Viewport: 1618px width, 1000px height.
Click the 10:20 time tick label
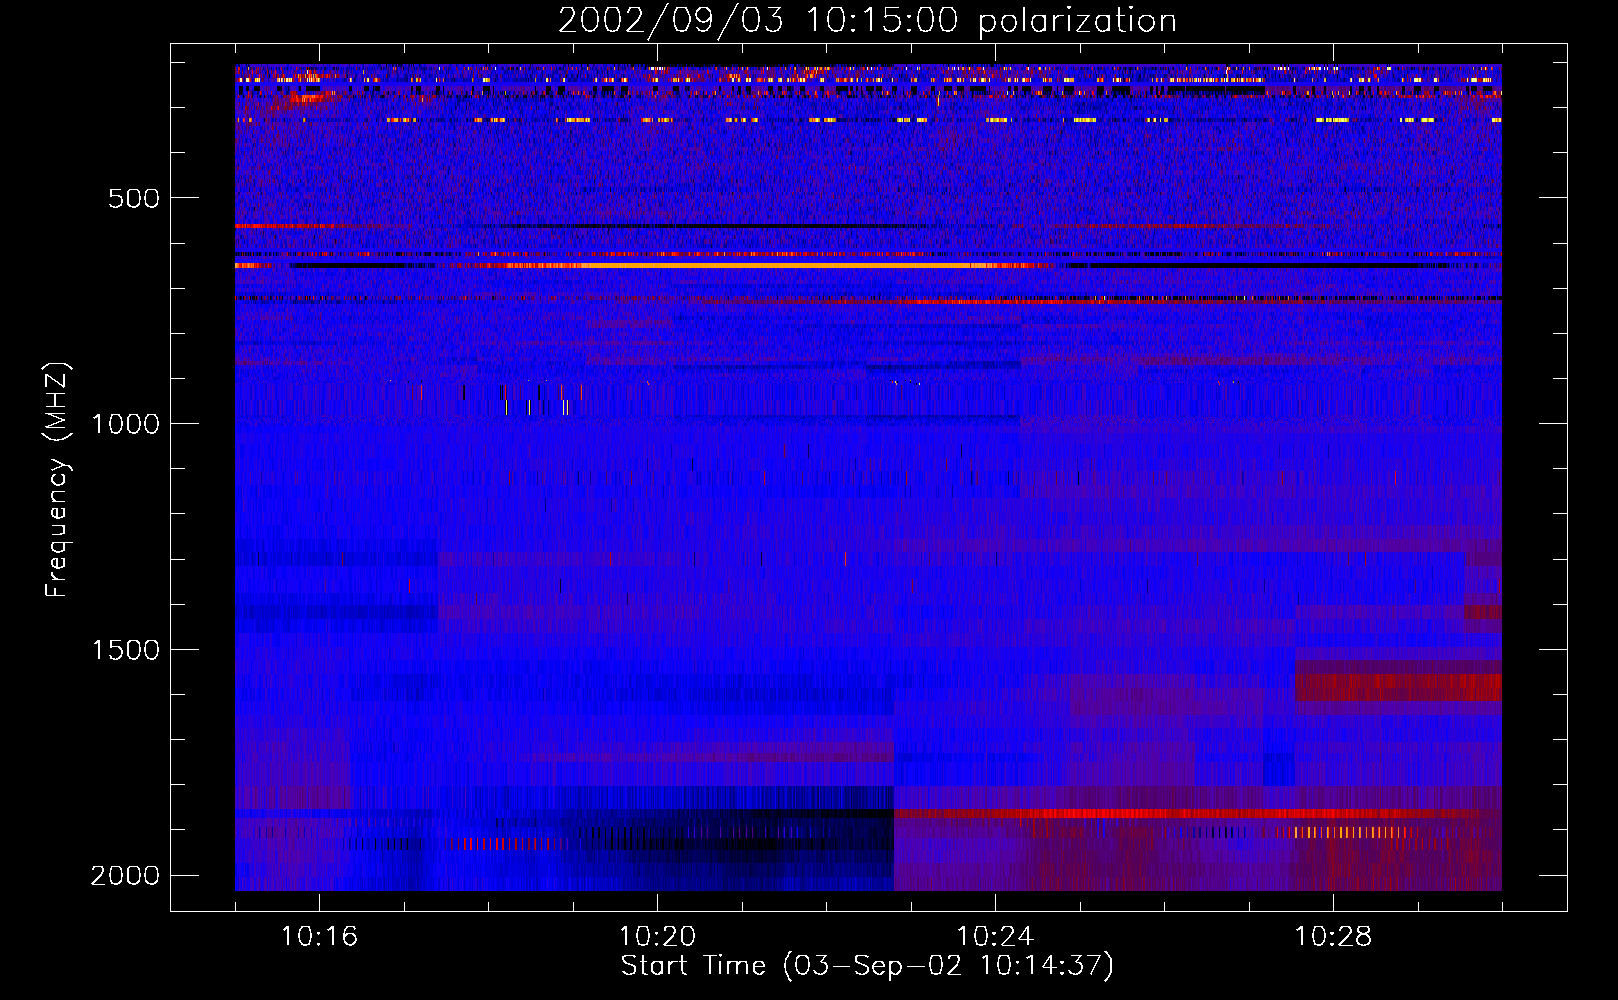[657, 937]
